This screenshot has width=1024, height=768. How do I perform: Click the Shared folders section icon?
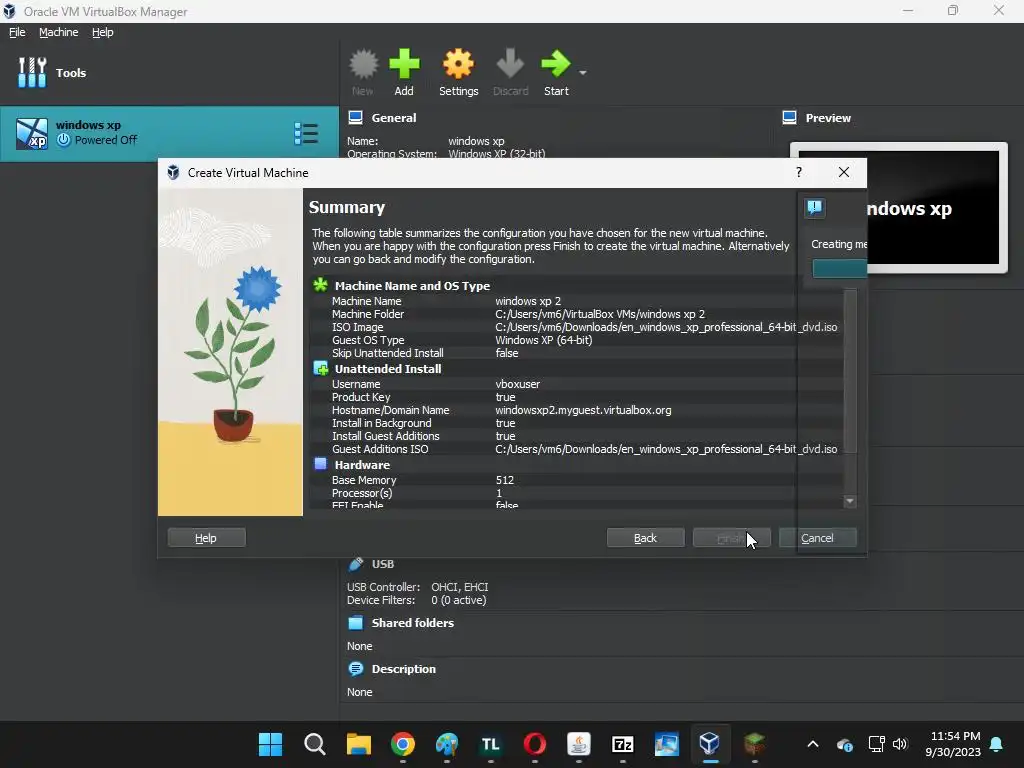[x=355, y=622]
